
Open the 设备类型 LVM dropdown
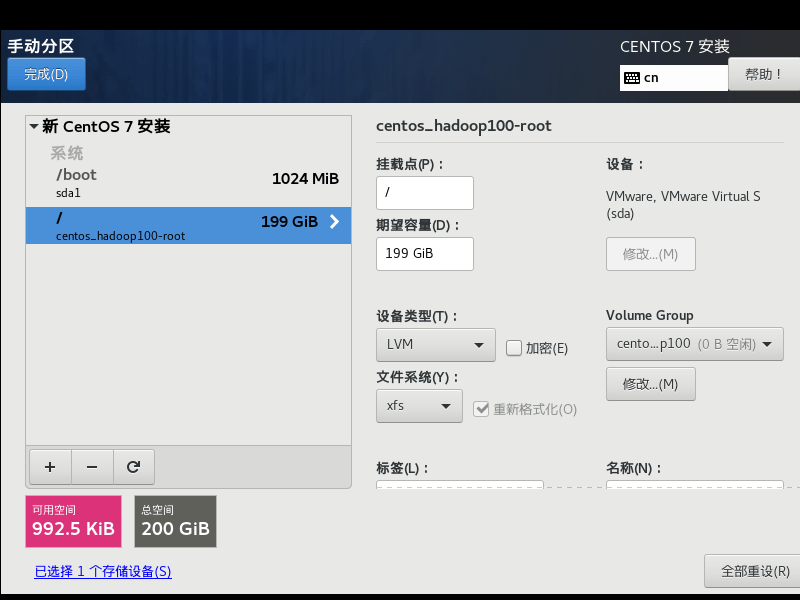(435, 344)
